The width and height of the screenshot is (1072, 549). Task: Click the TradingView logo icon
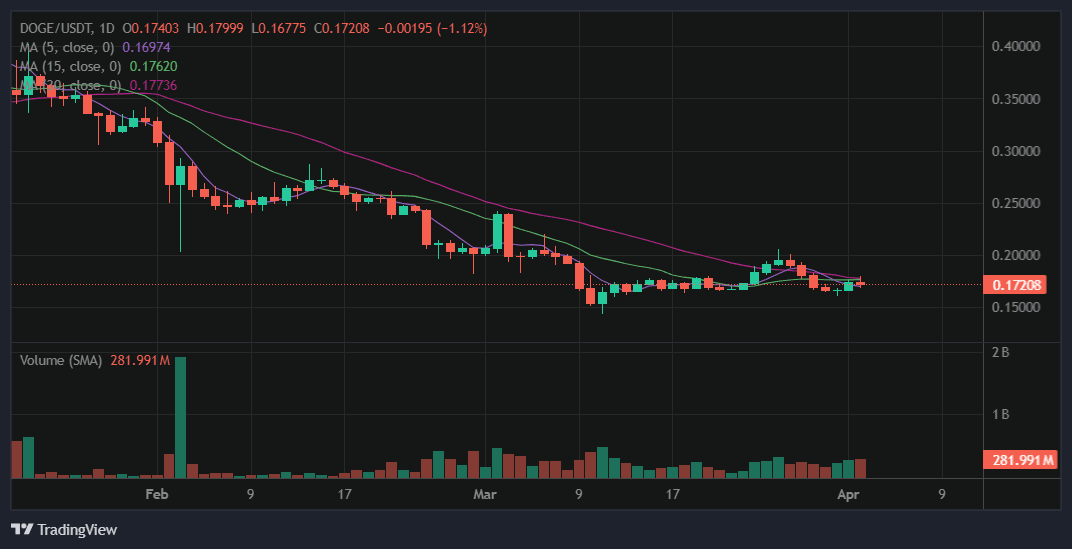pyautogui.click(x=22, y=529)
